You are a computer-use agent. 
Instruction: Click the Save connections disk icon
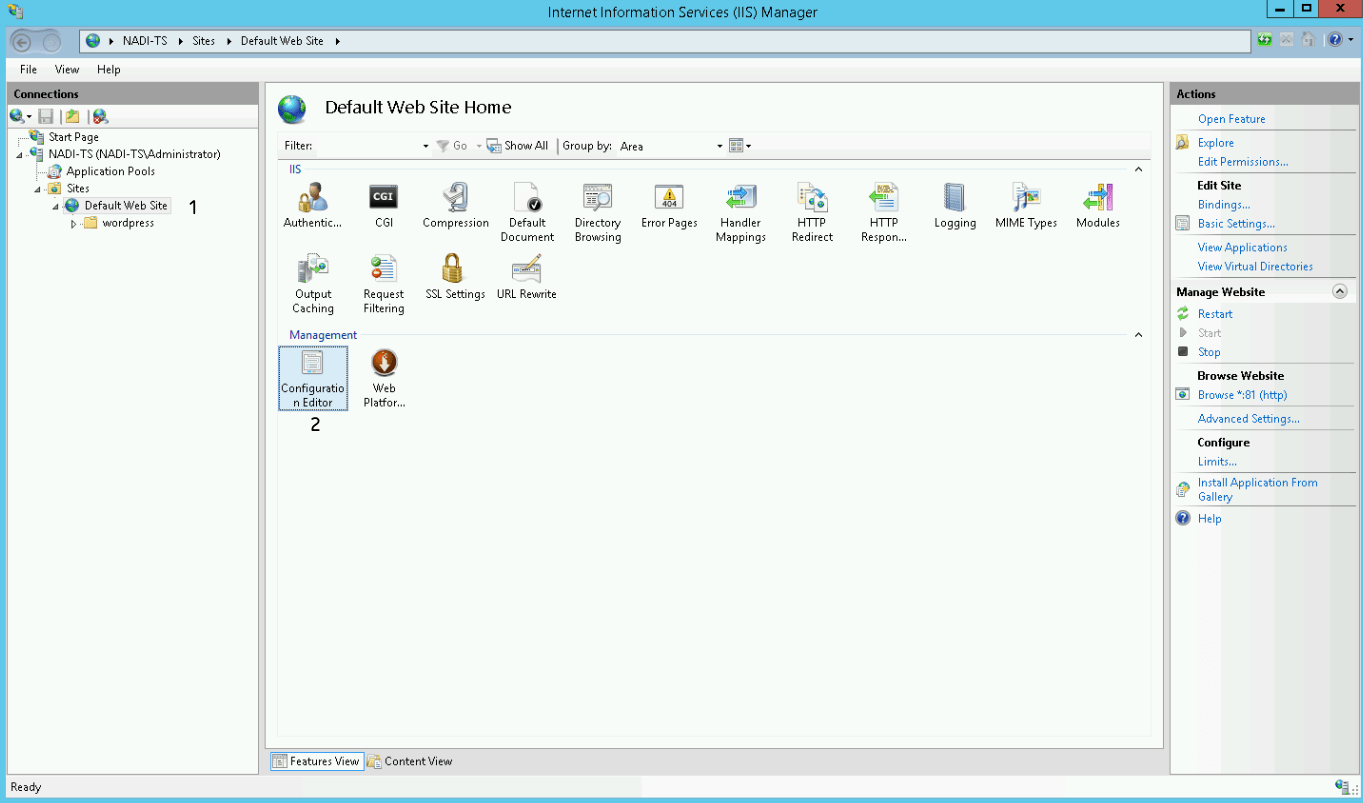pyautogui.click(x=46, y=117)
